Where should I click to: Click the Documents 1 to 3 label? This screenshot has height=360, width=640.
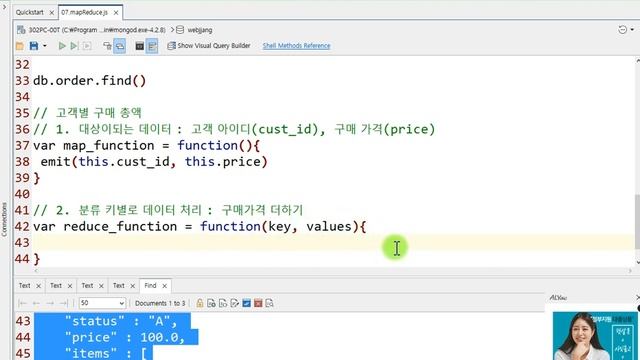[160, 303]
